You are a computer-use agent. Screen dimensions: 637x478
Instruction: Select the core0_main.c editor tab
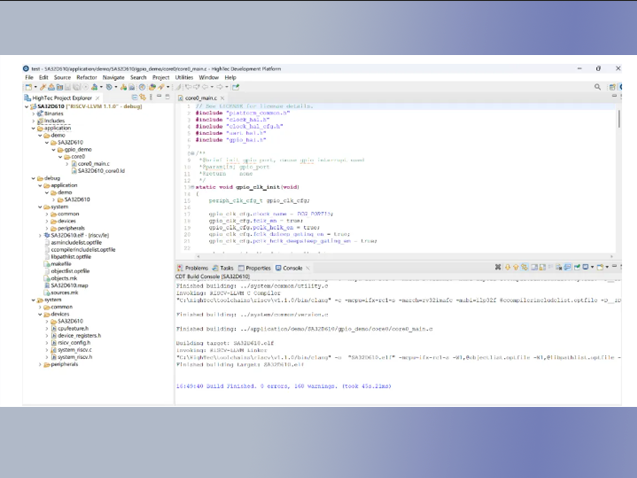tap(201, 98)
